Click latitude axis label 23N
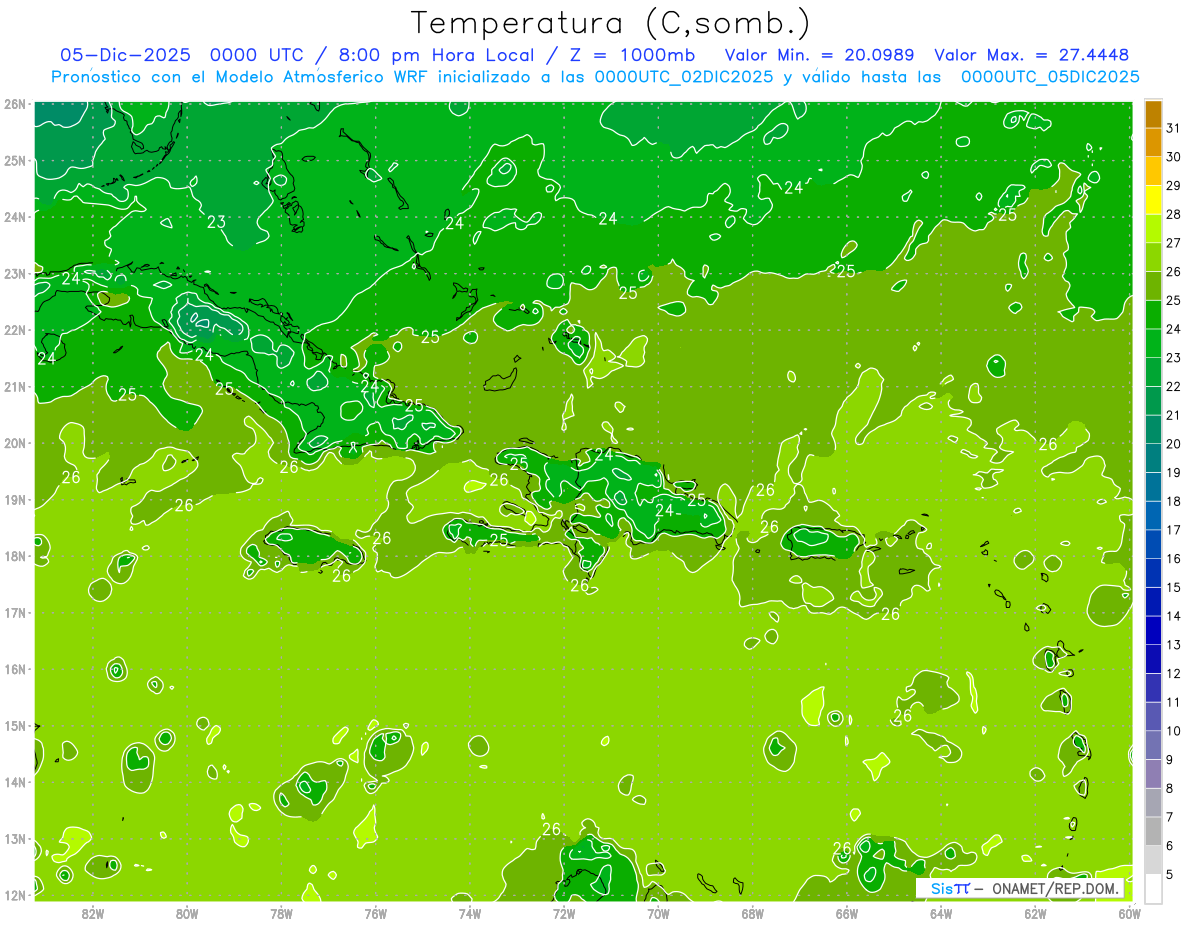1200x927 pixels. [x=14, y=273]
